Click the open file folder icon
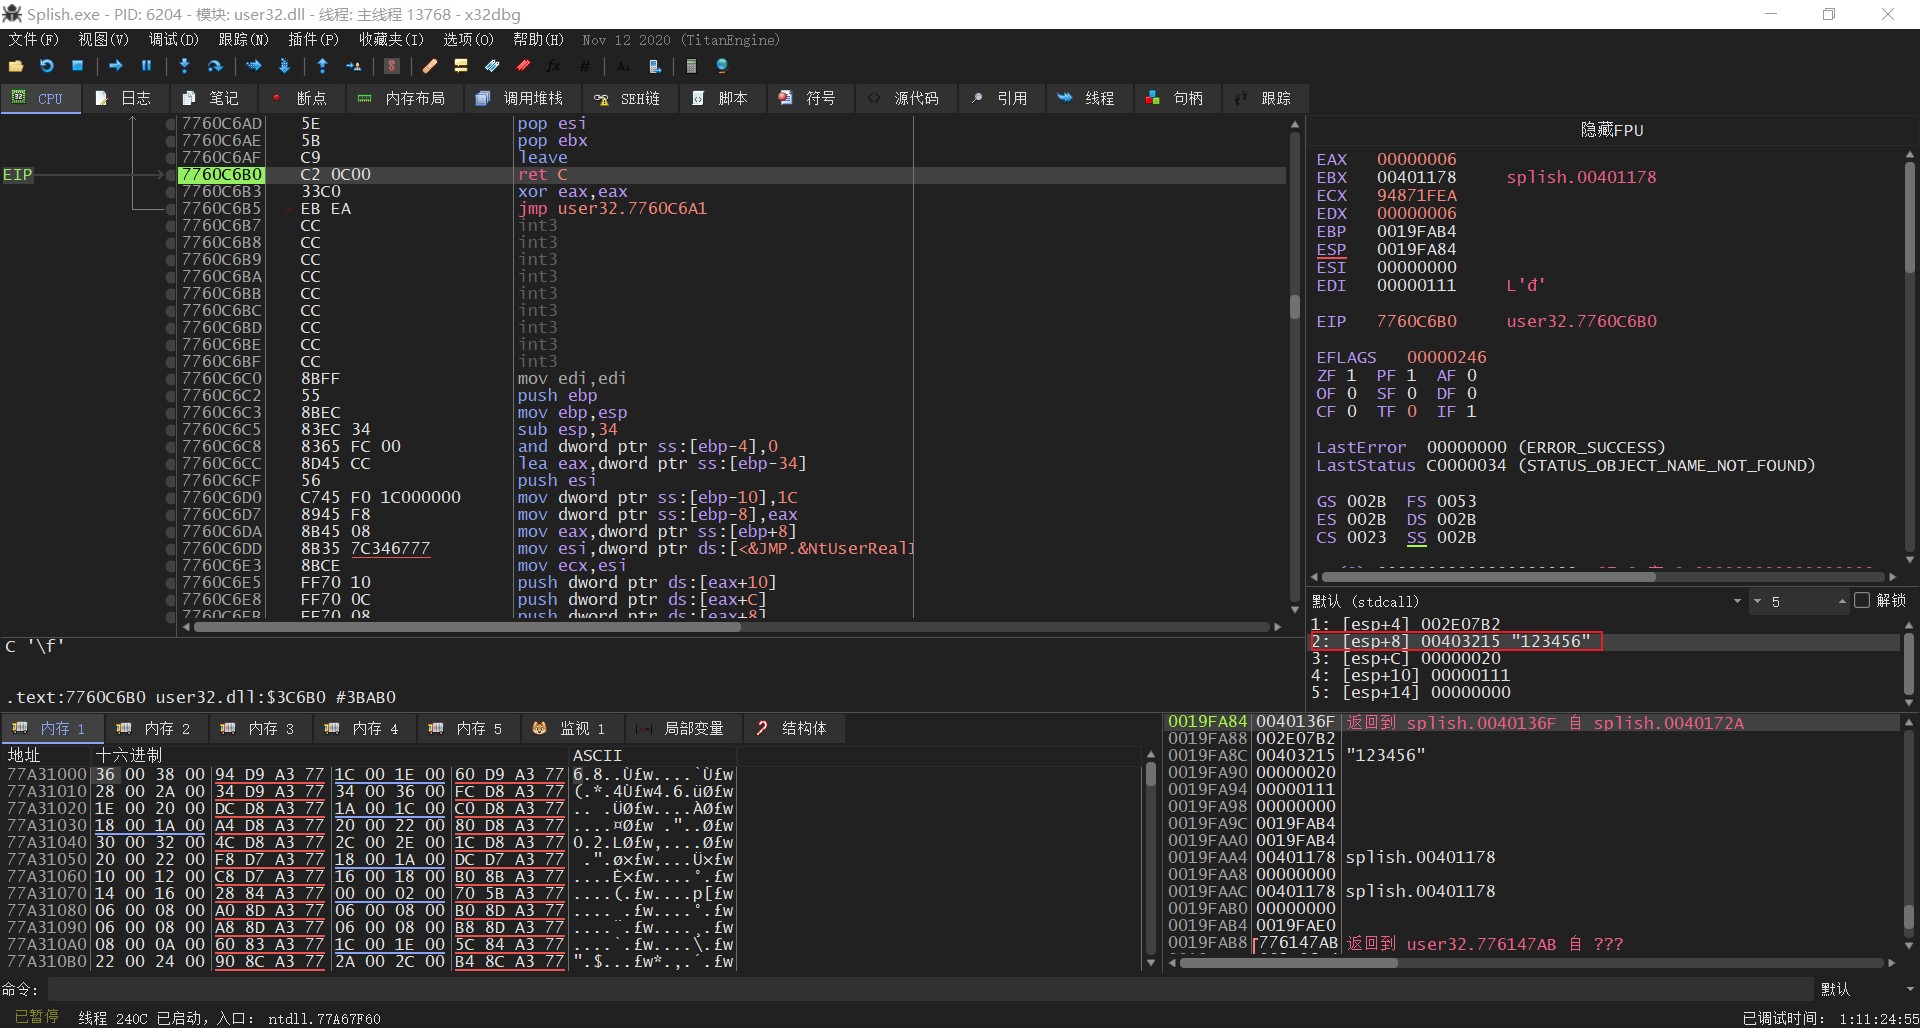Screen dimensions: 1920x1028 16,66
